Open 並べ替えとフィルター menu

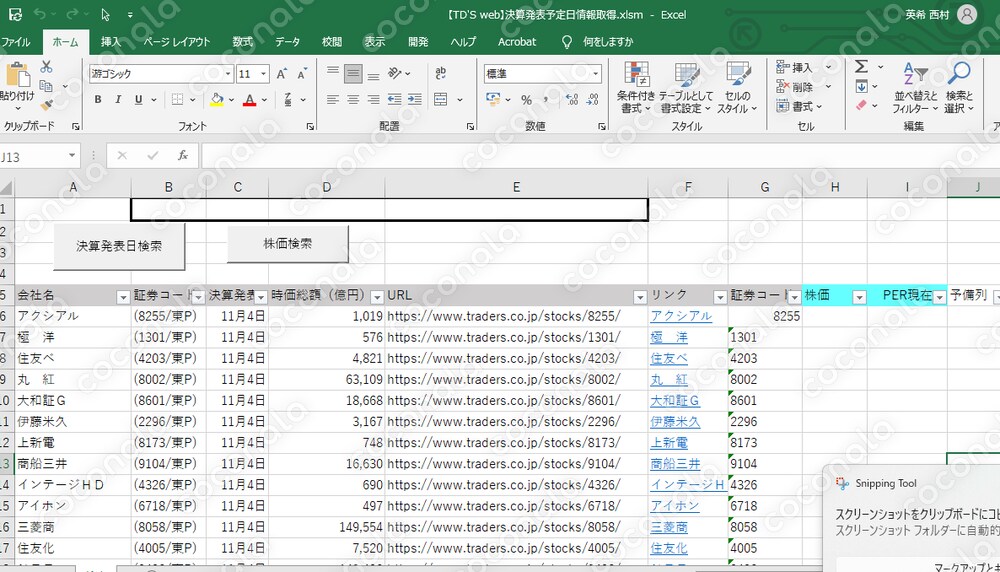click(915, 89)
